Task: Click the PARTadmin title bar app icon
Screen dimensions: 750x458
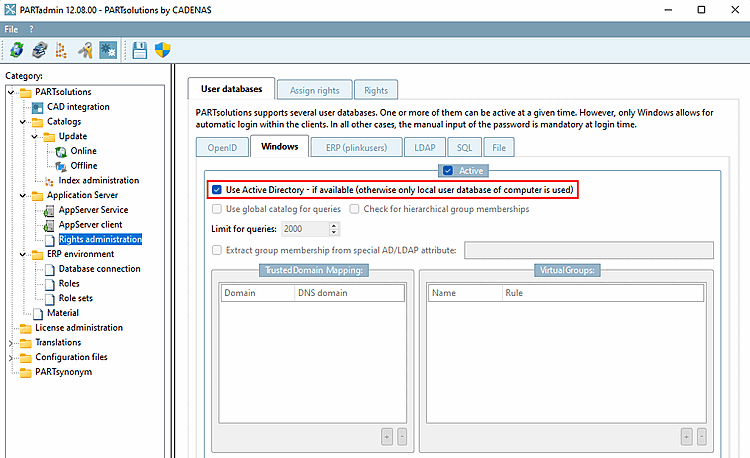Action: [10, 10]
